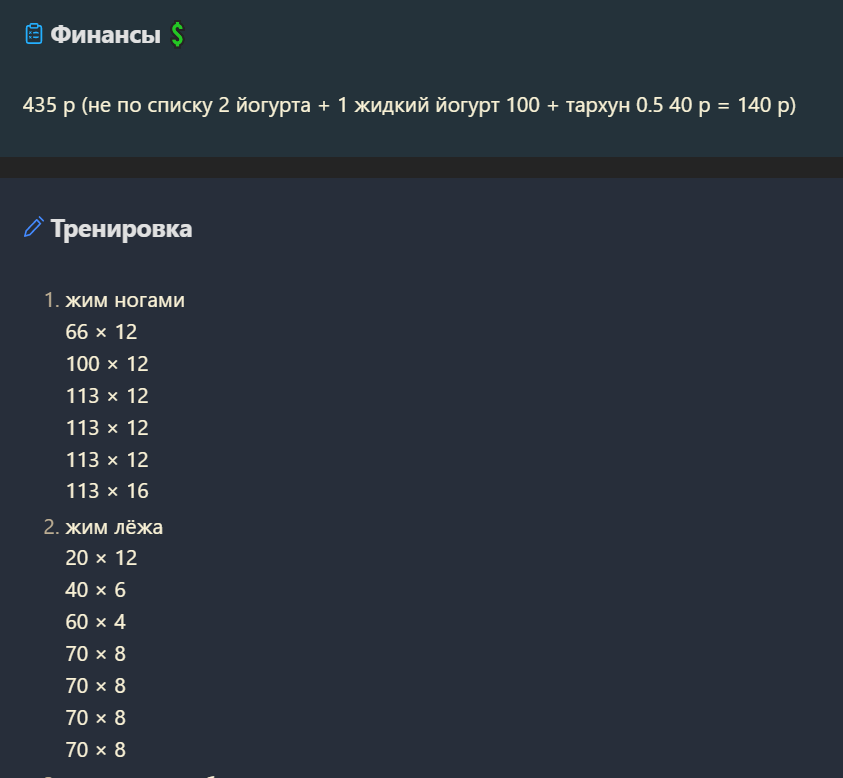
Task: Click the first 113 × 12 line
Action: tap(107, 396)
